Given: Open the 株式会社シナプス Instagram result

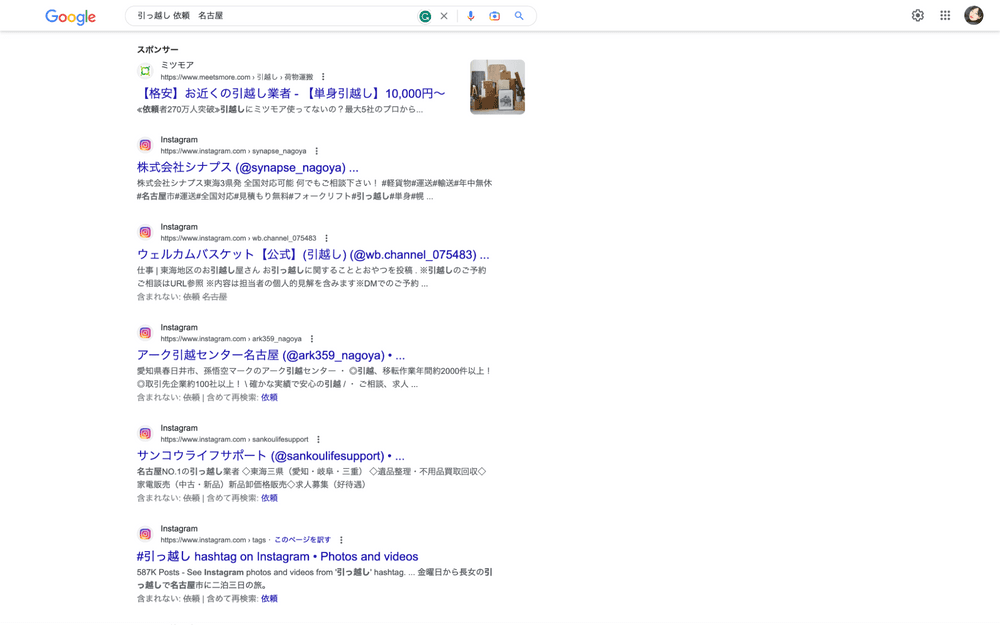Looking at the screenshot, I should point(247,167).
